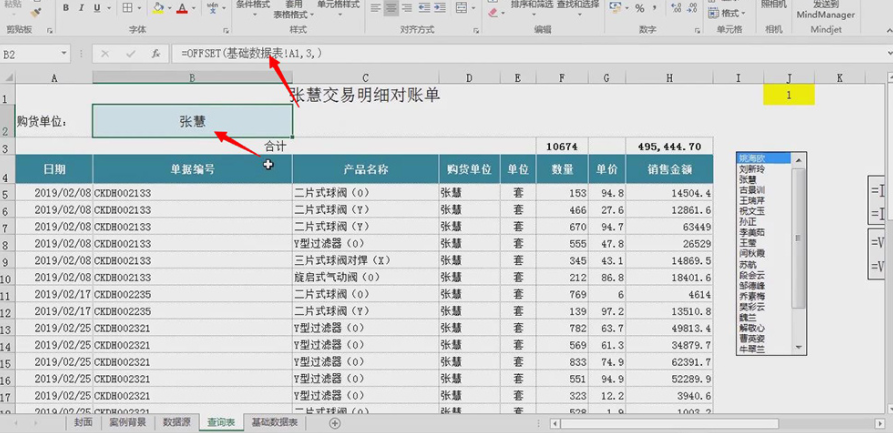Apply red font color button
The height and width of the screenshot is (433, 893).
[182, 8]
